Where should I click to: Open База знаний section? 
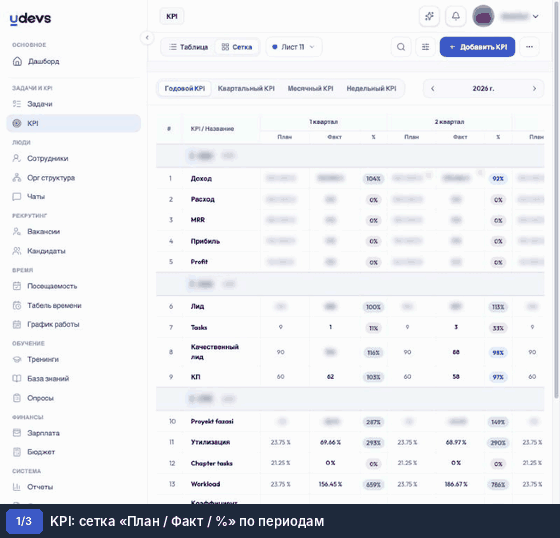pos(48,378)
